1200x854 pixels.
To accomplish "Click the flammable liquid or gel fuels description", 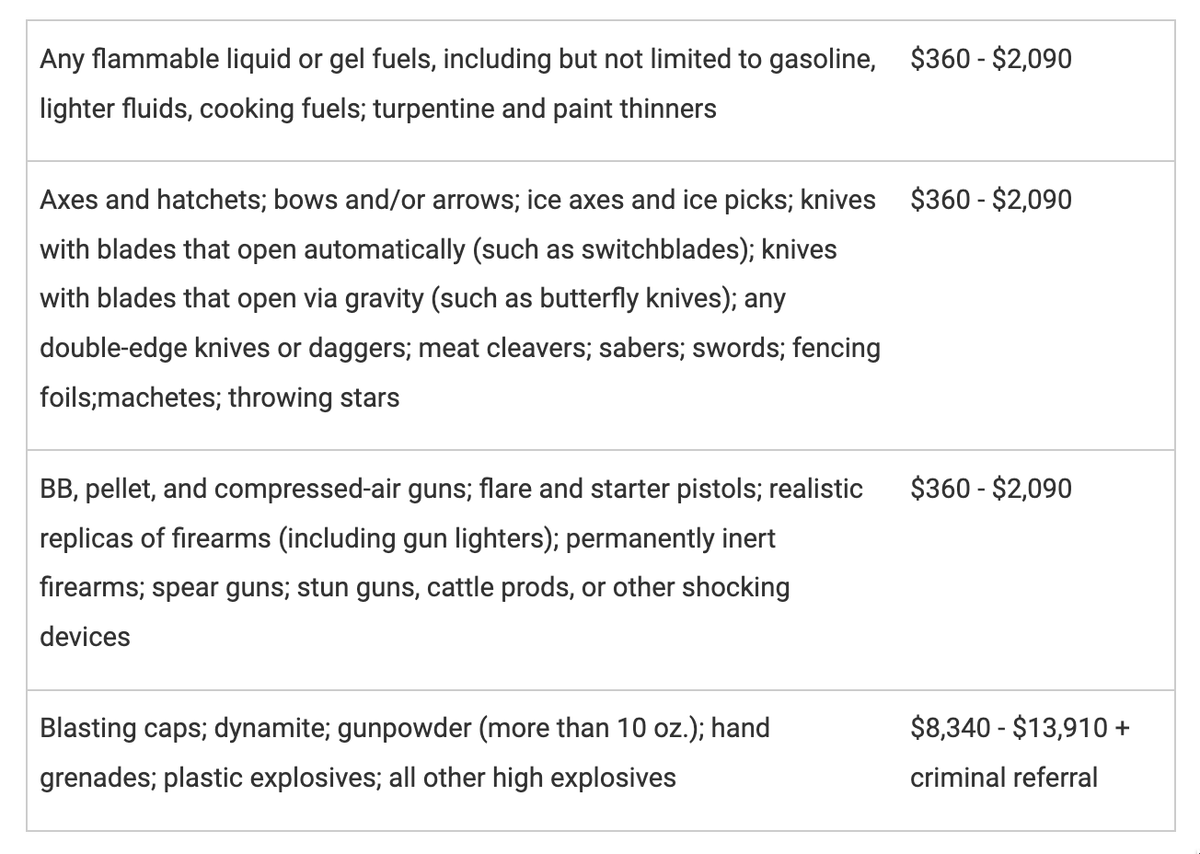I will tap(458, 84).
